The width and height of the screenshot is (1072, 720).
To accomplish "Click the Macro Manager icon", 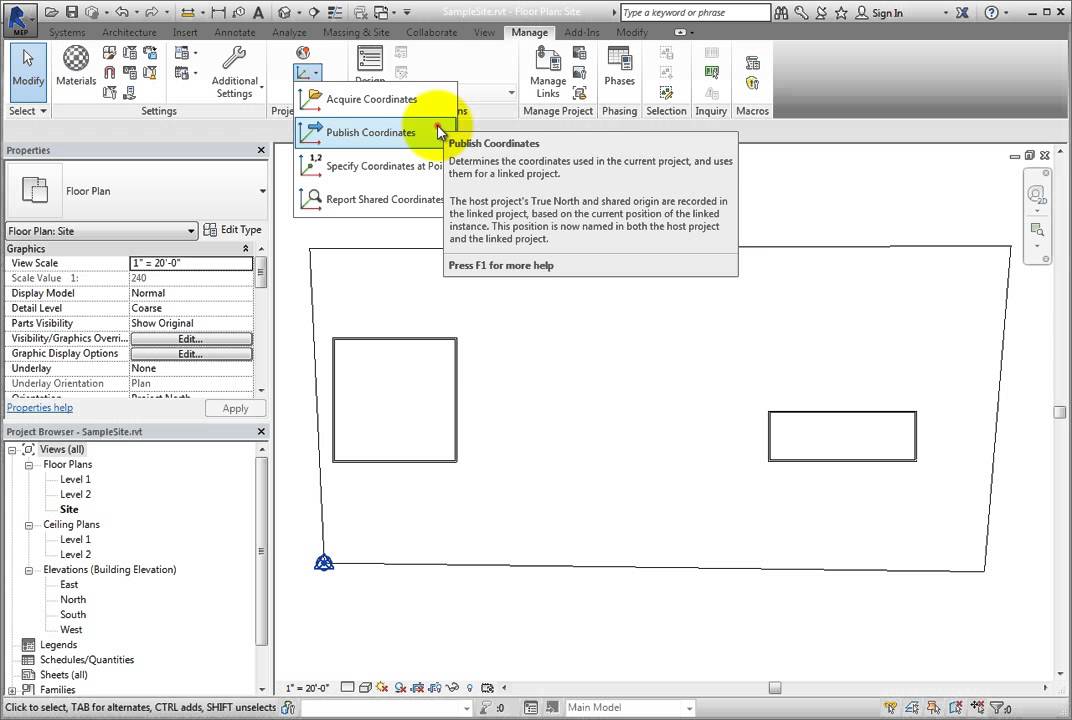I will 753,63.
